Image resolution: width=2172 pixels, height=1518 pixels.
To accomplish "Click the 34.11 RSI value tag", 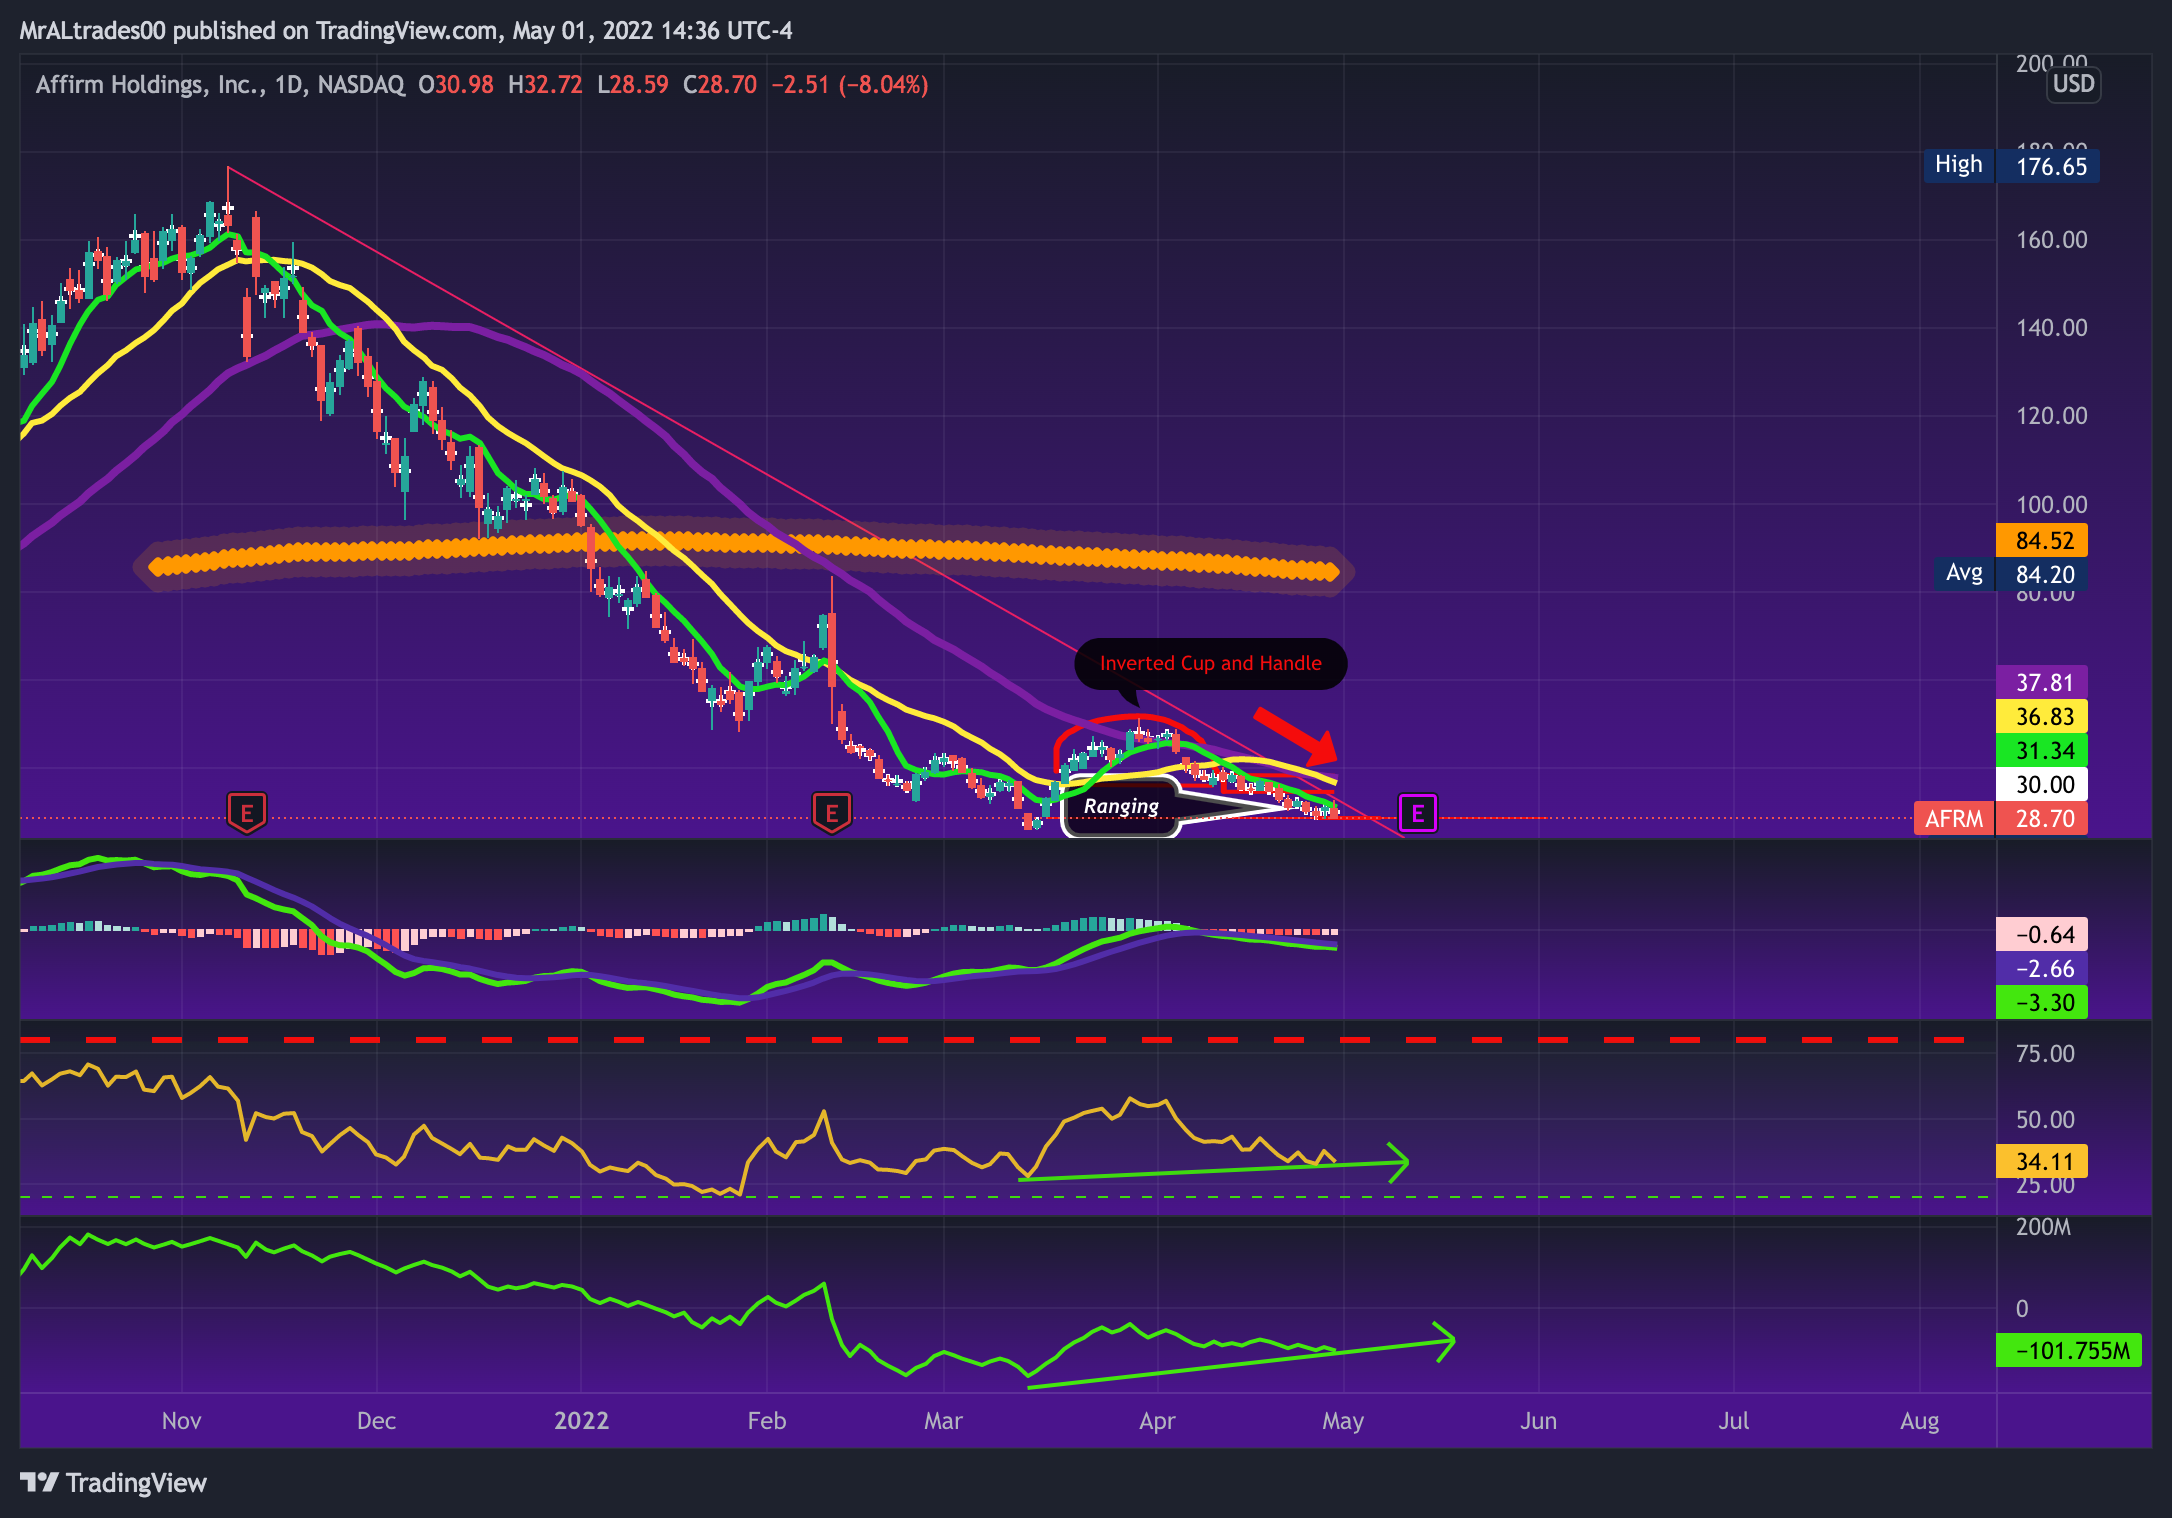I will click(x=2042, y=1161).
